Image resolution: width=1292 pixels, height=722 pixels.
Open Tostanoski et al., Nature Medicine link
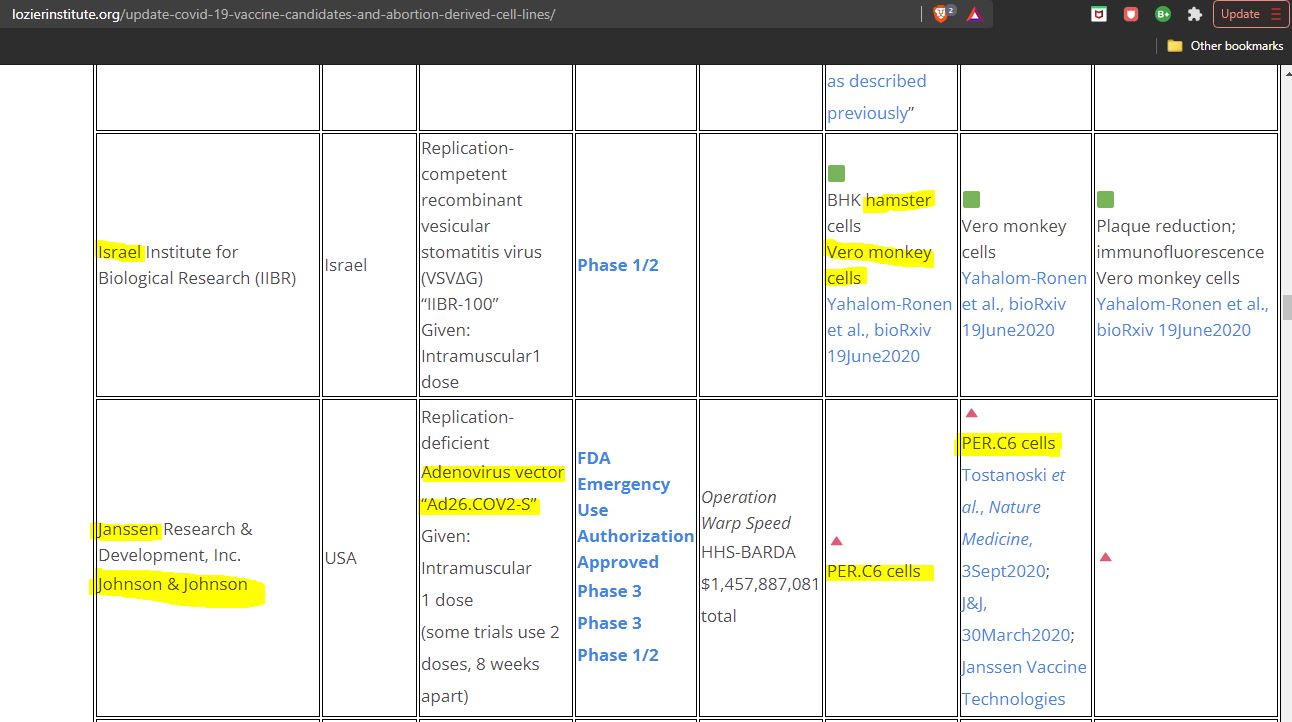[1013, 523]
